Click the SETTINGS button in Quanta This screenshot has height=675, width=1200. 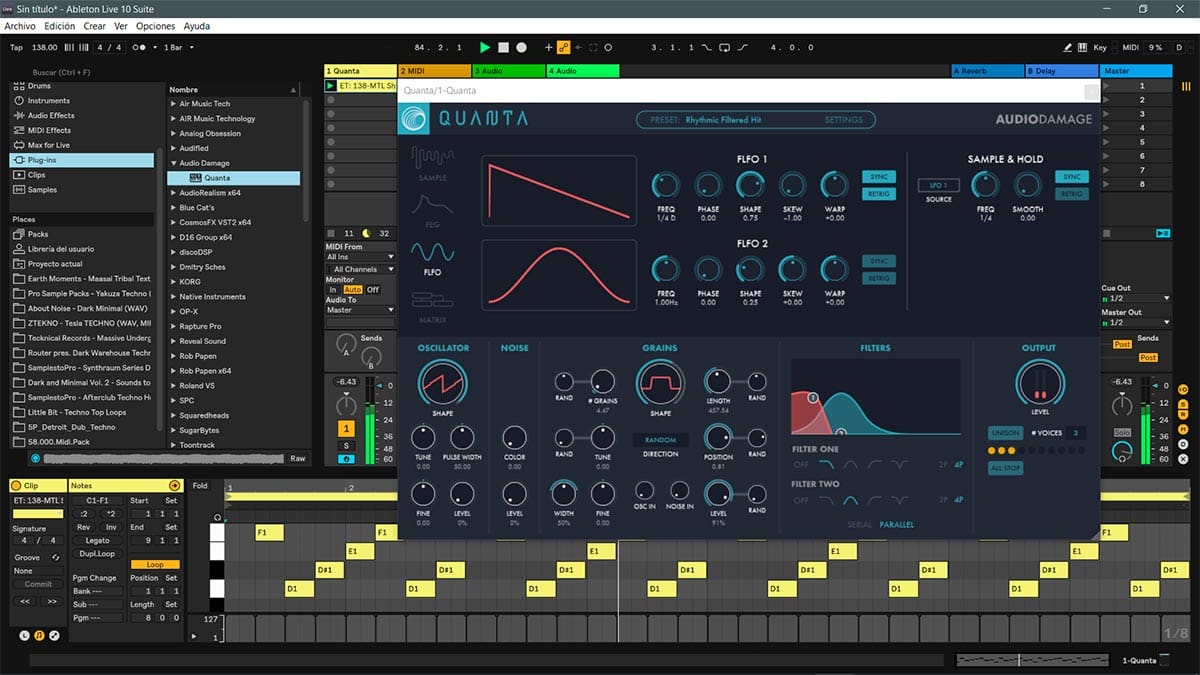pos(843,120)
